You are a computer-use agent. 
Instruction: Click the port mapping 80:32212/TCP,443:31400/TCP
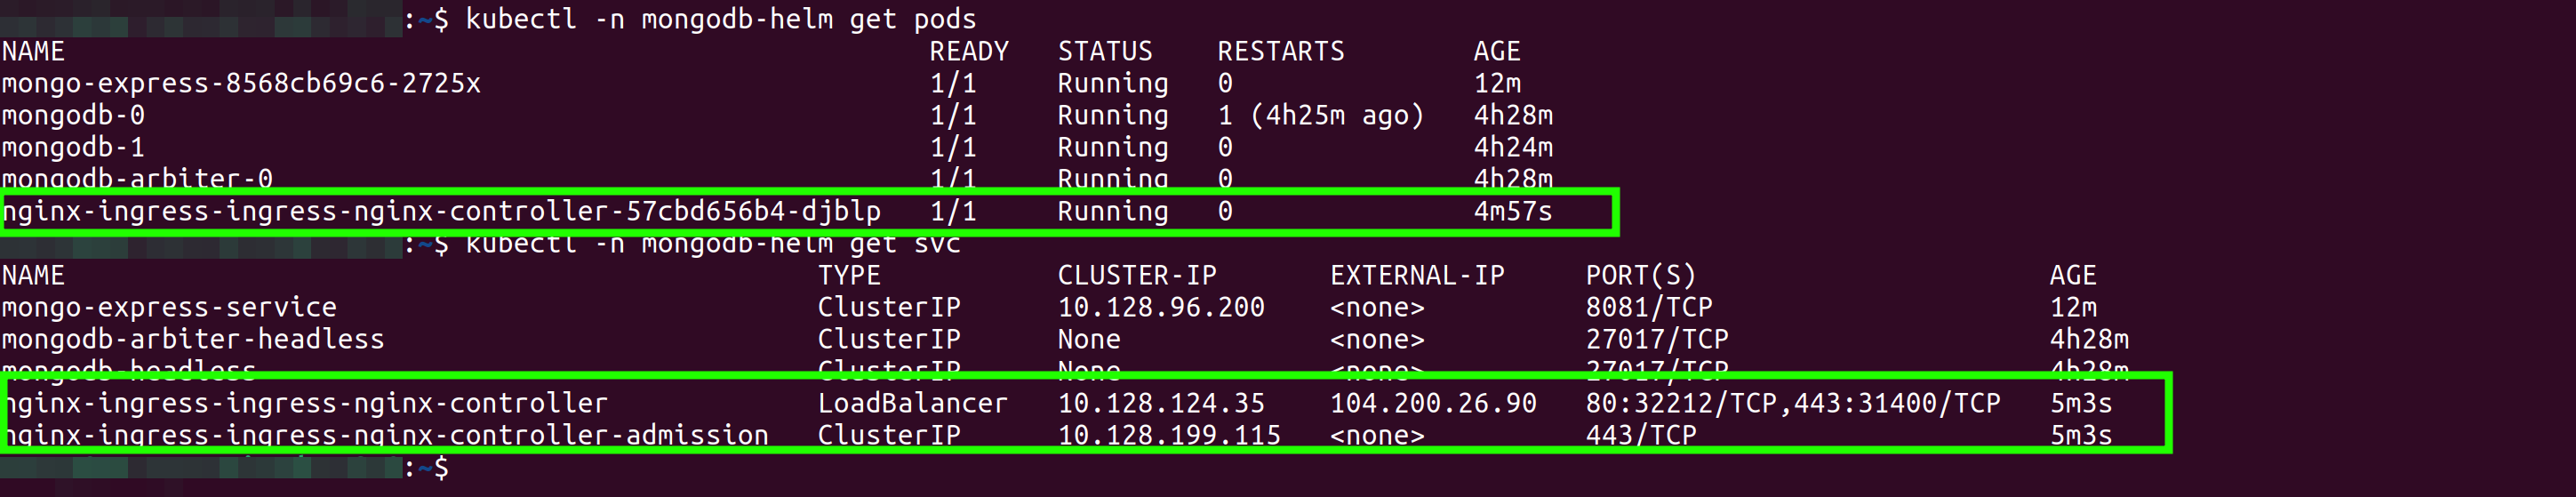tap(1793, 403)
